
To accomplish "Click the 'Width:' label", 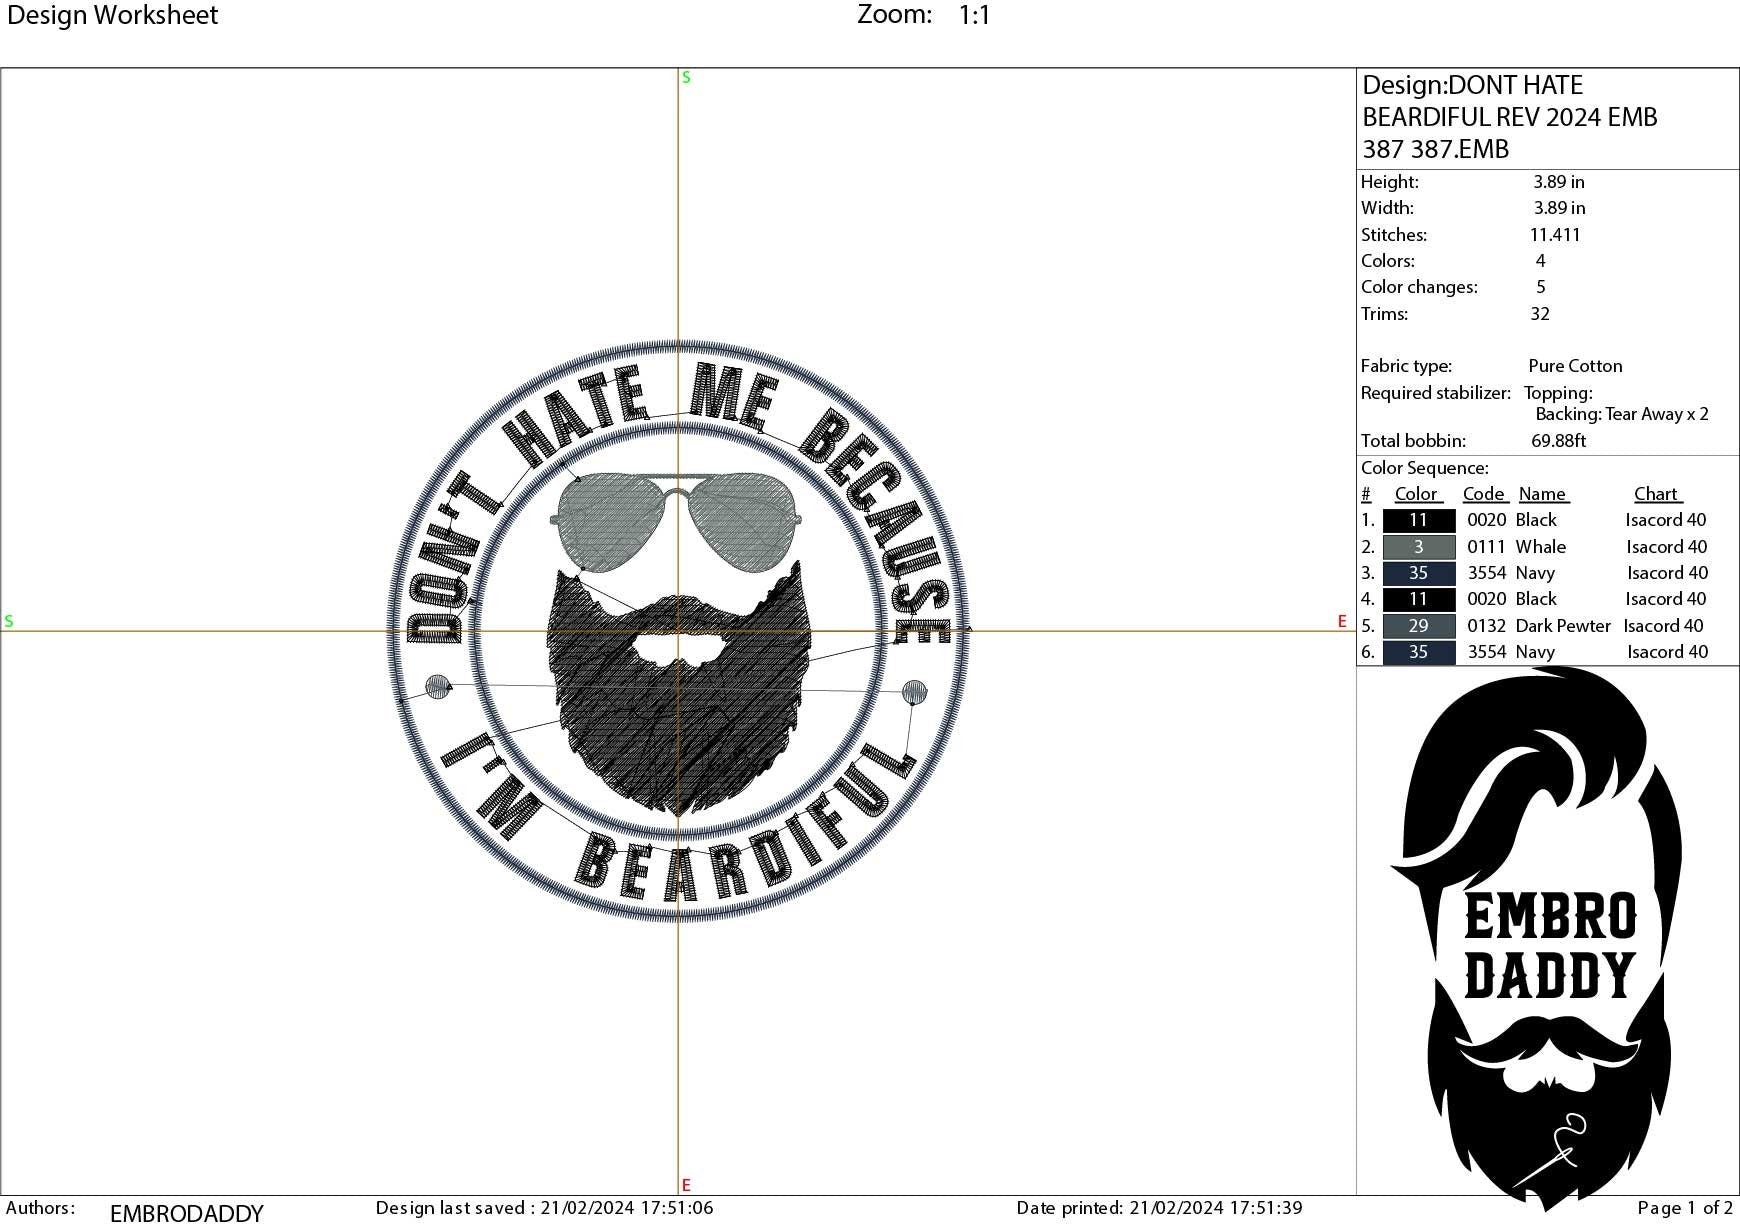I will (x=1387, y=208).
